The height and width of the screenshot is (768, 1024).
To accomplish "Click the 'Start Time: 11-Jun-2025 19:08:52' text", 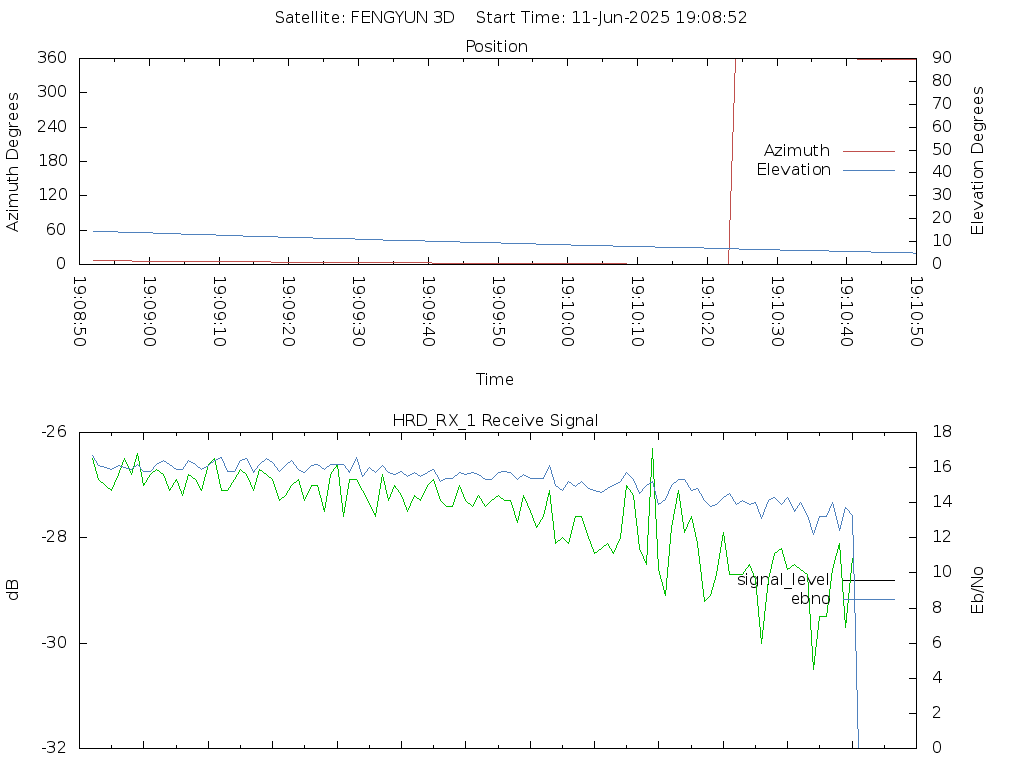I will [611, 18].
